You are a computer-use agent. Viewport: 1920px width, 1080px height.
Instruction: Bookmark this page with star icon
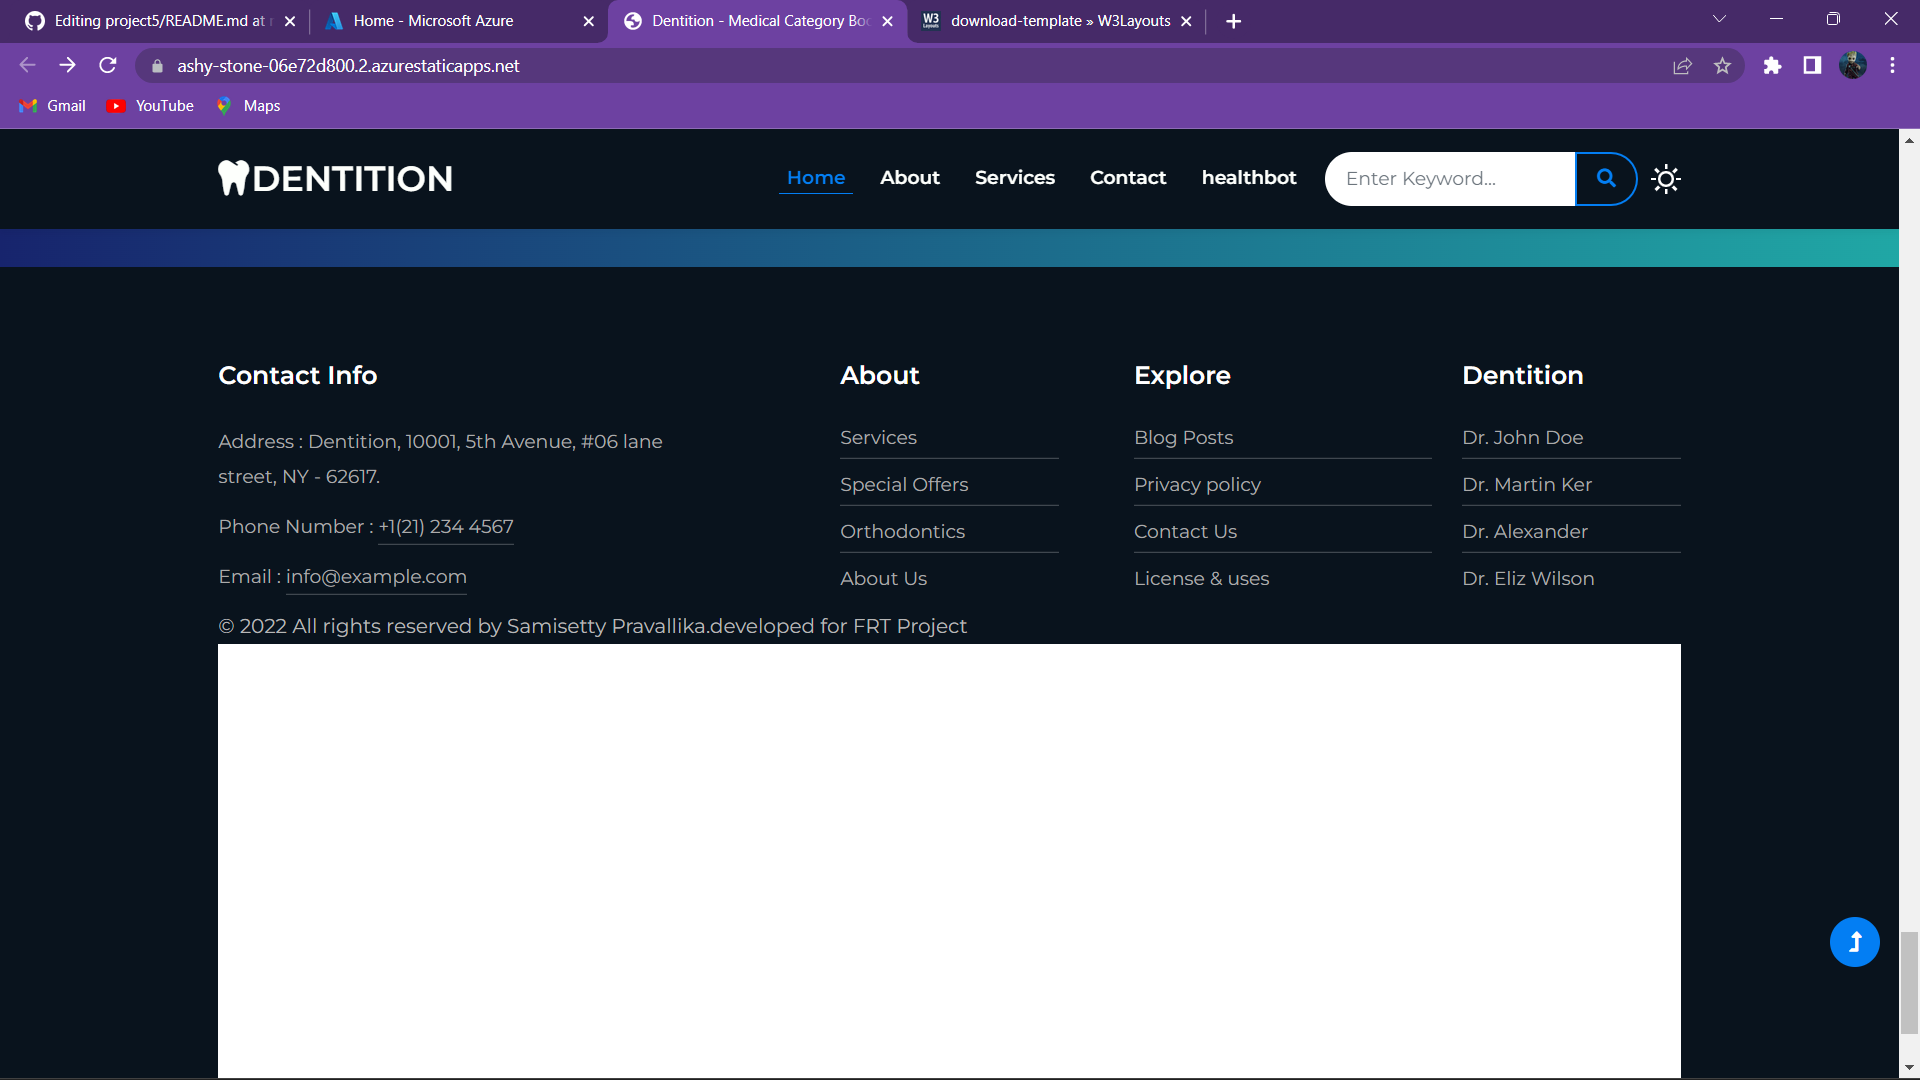point(1722,66)
